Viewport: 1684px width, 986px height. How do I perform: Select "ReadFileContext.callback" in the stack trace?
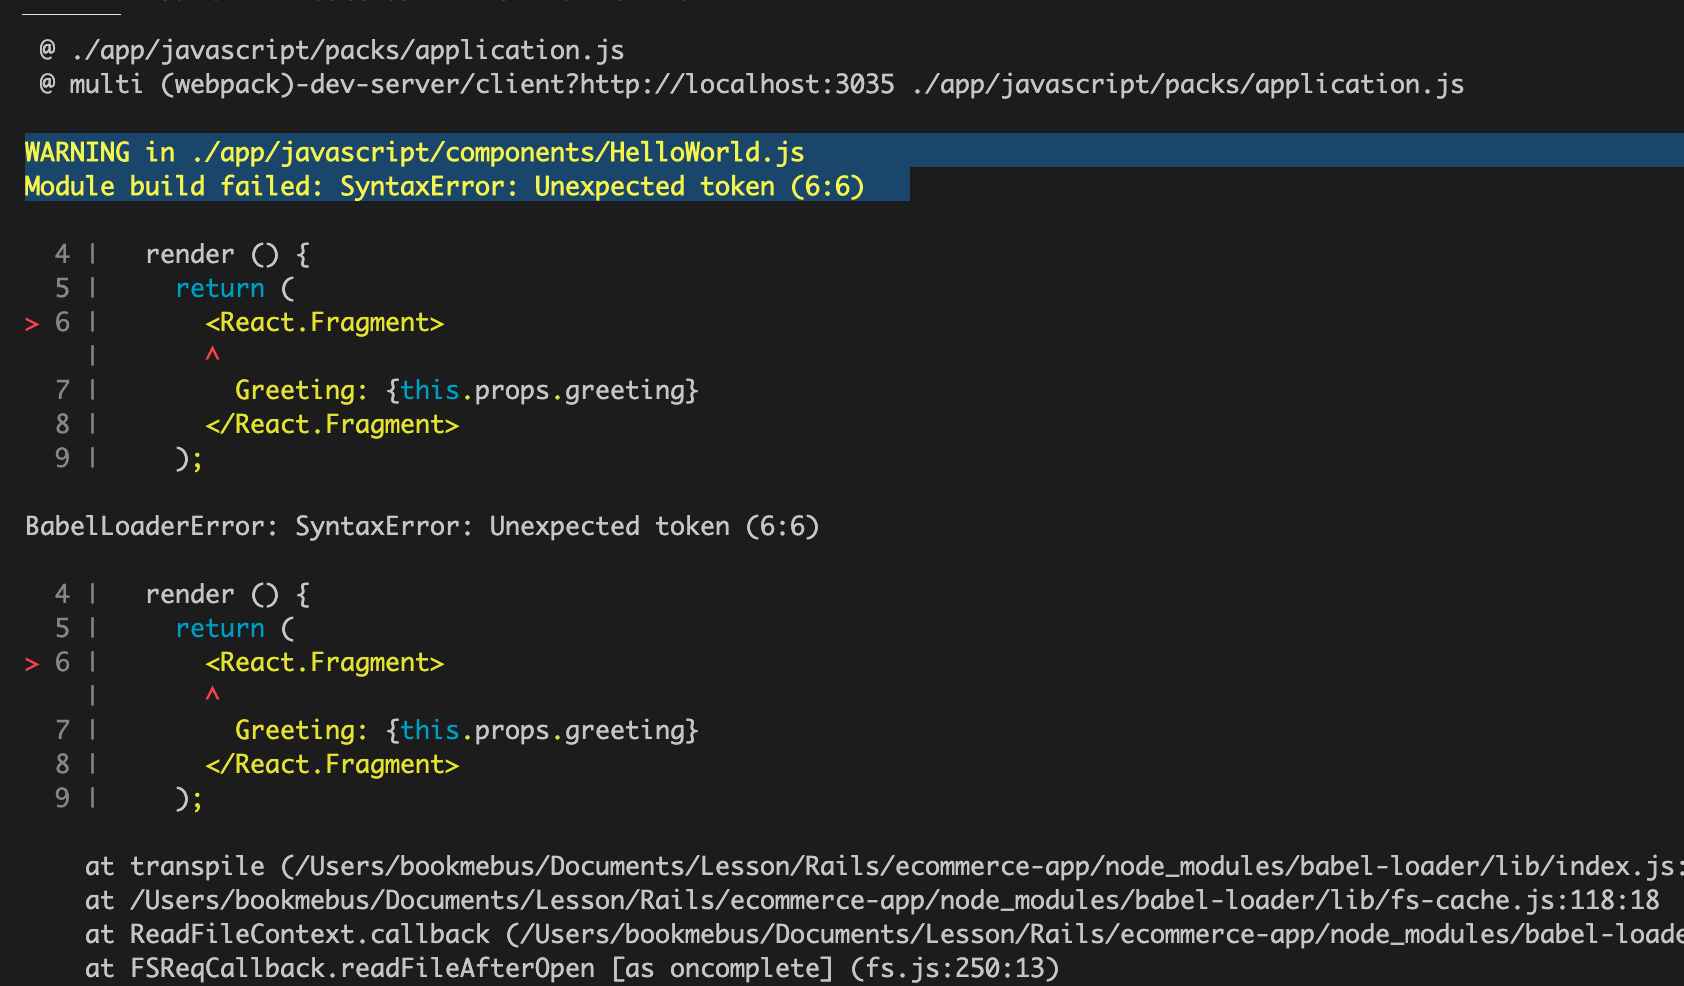[x=310, y=935]
